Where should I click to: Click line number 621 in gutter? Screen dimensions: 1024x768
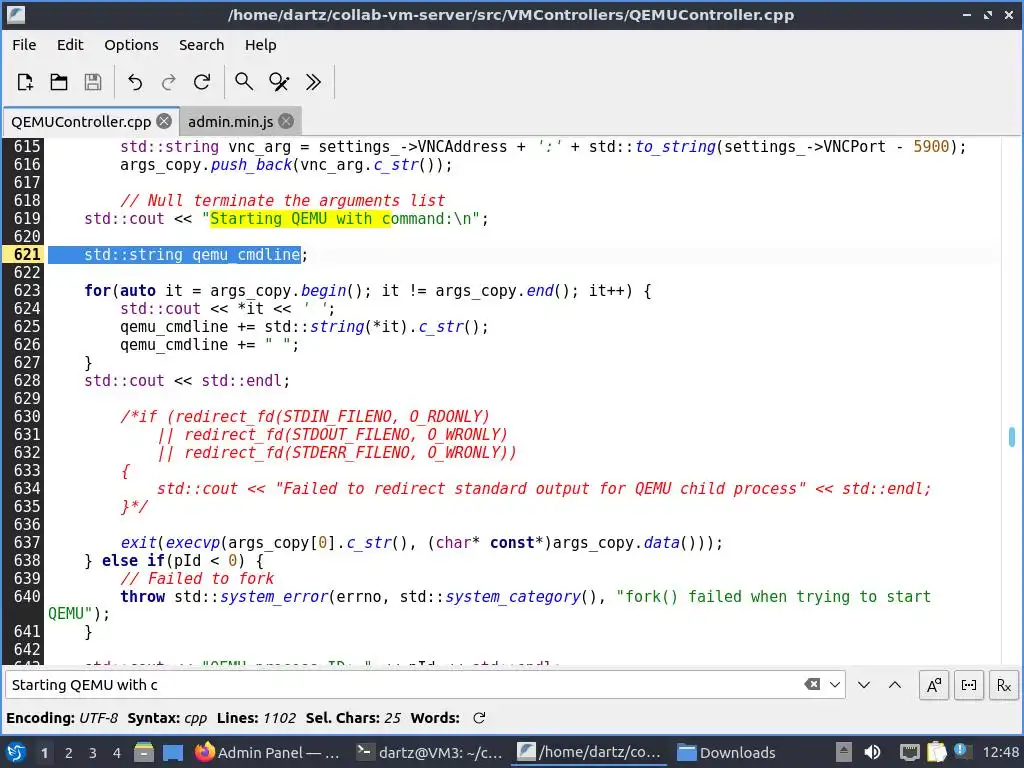coord(27,254)
